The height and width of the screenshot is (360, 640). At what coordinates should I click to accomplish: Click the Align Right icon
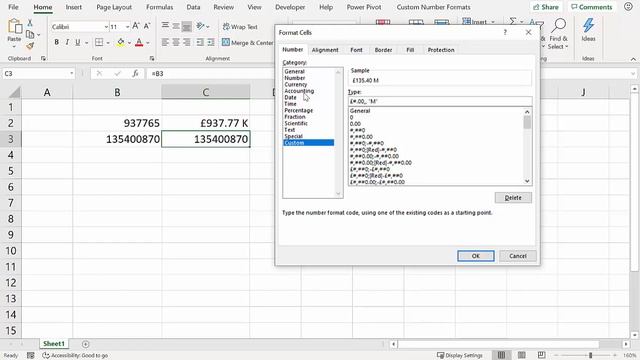[x=187, y=42]
